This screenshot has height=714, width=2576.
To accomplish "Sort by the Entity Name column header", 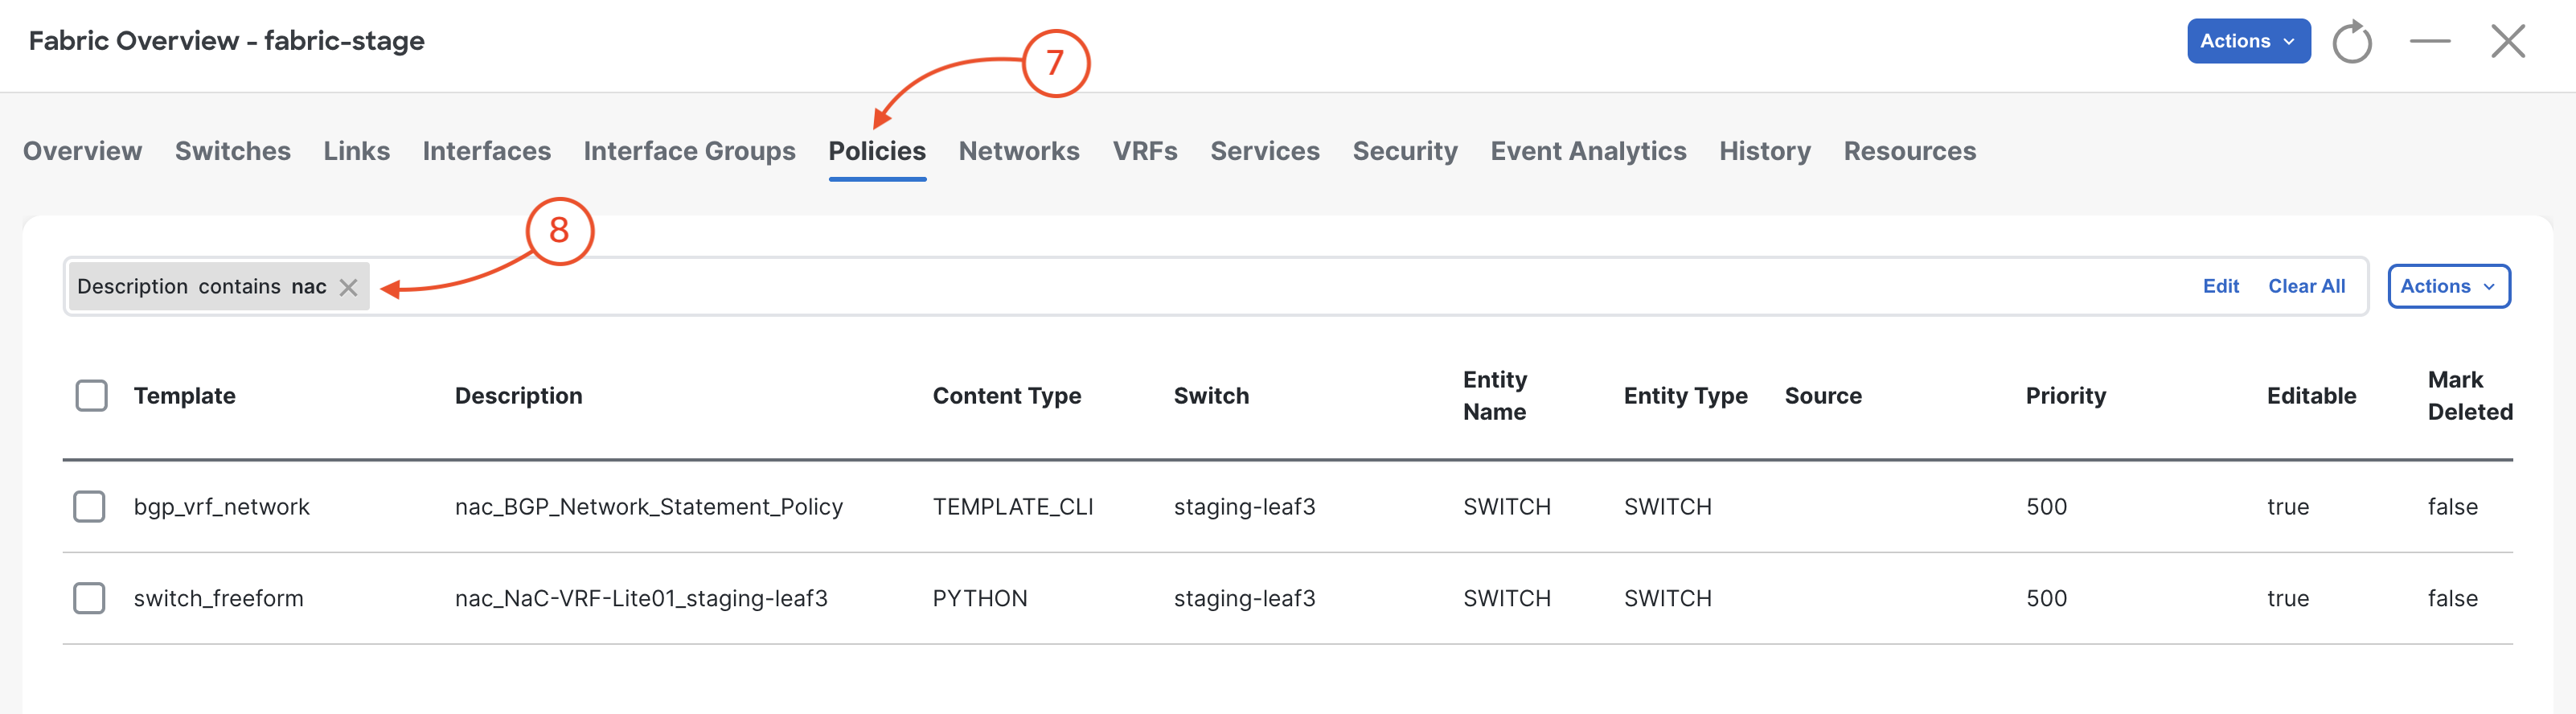I will pos(1494,396).
